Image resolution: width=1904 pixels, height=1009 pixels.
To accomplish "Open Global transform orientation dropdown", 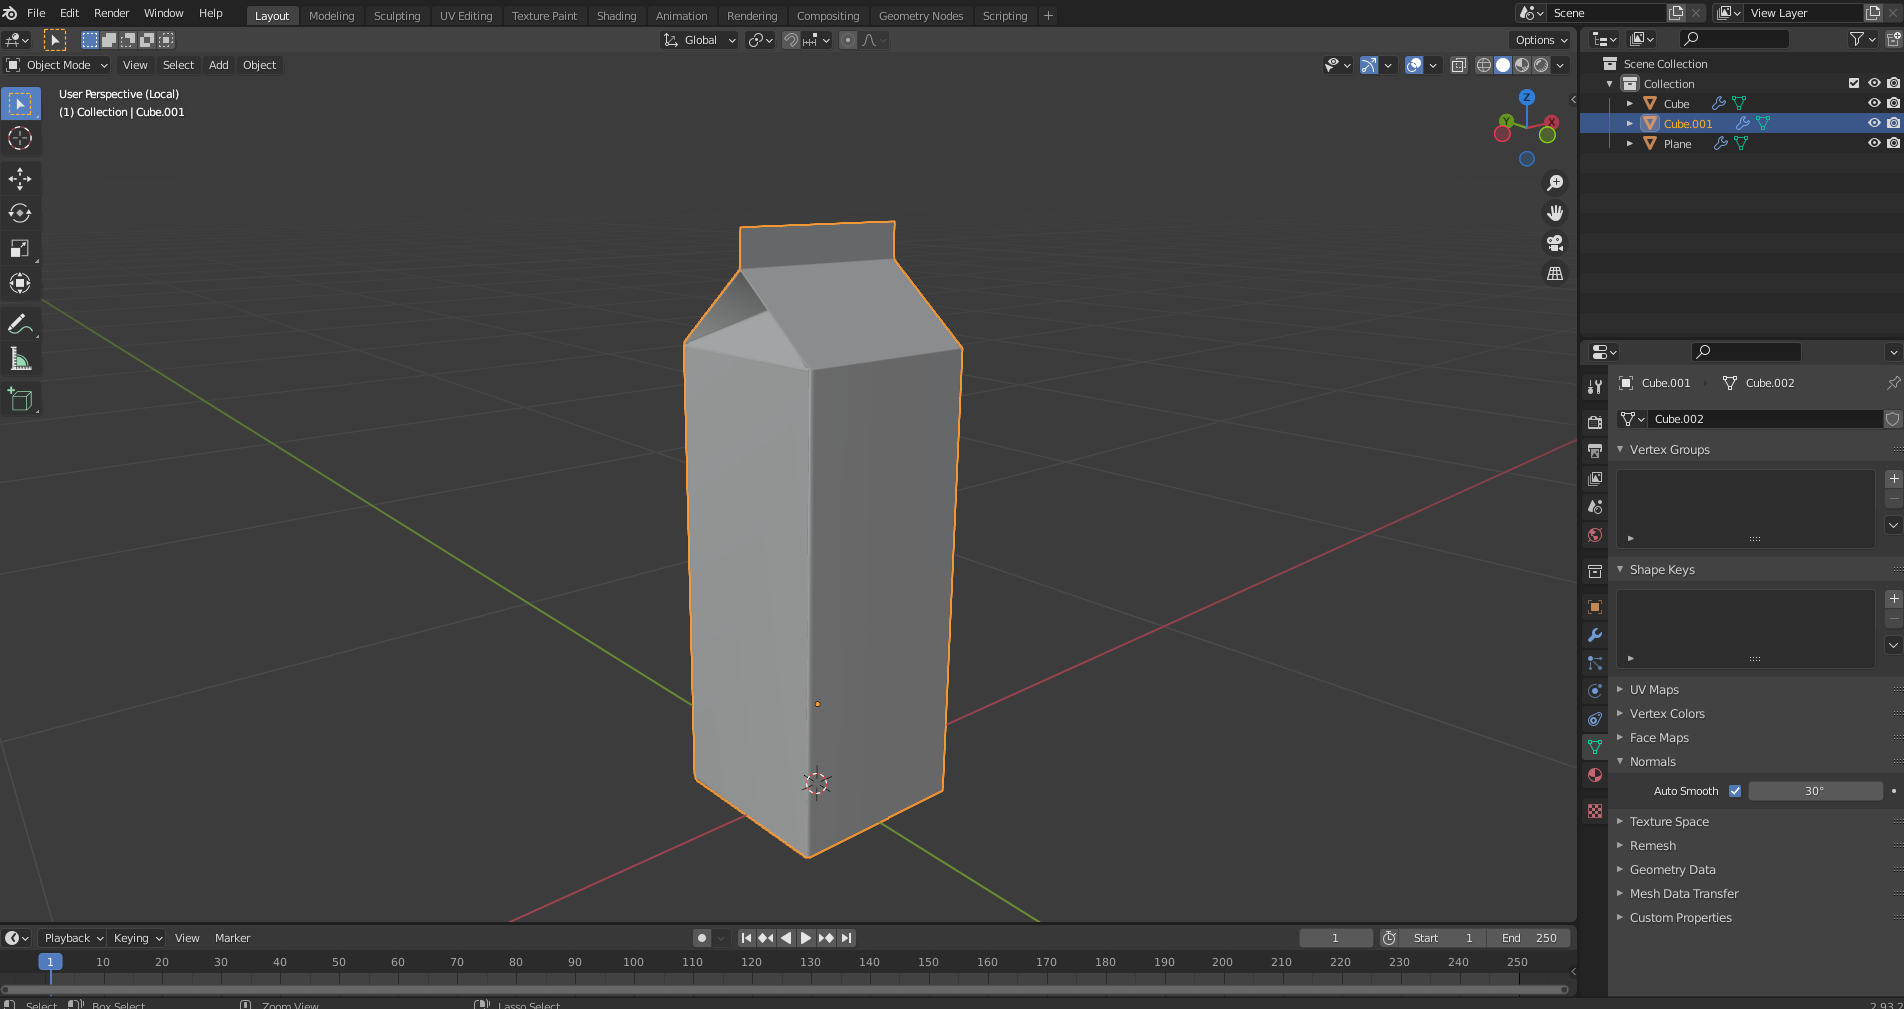I will [700, 40].
